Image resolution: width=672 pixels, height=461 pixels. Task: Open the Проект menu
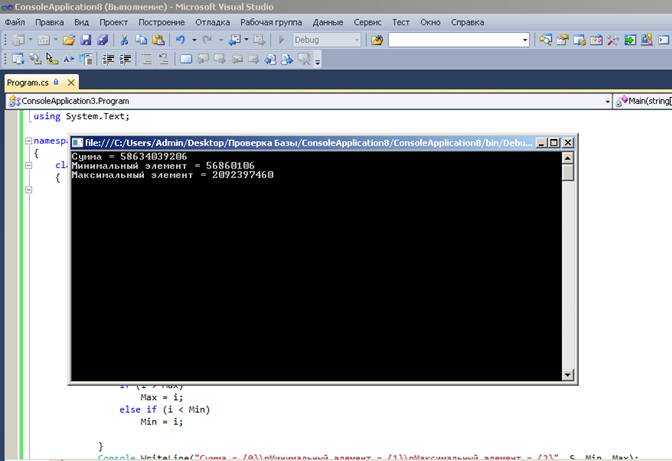coord(114,22)
